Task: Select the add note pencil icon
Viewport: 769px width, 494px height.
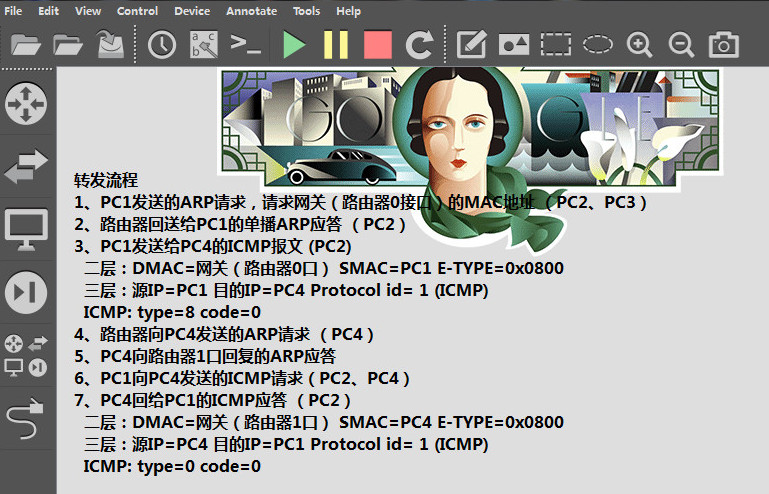Action: point(472,45)
